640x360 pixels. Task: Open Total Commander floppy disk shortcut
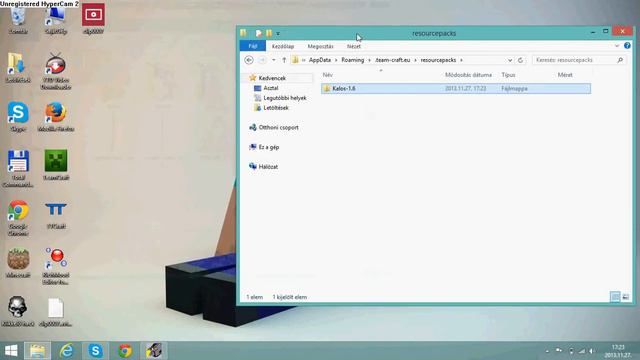coord(18,169)
